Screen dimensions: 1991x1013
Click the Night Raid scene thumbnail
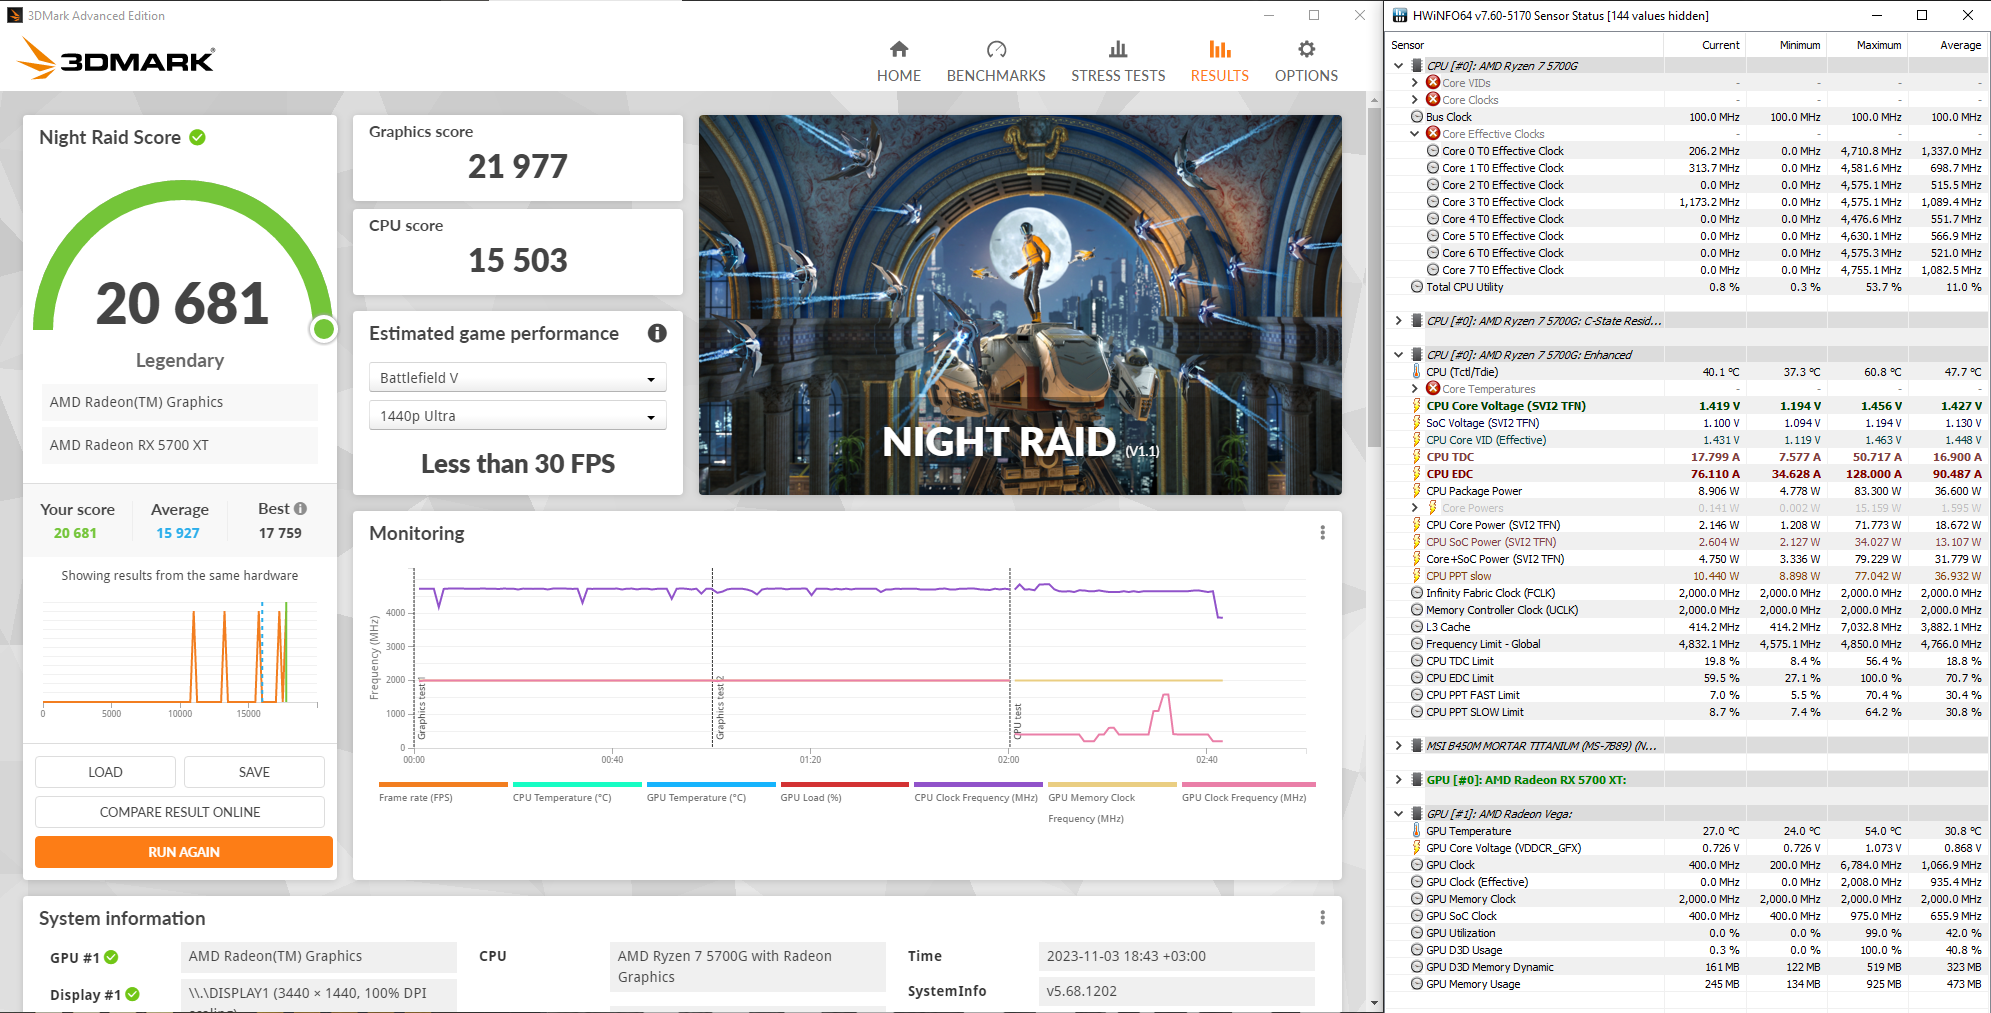click(x=1020, y=305)
